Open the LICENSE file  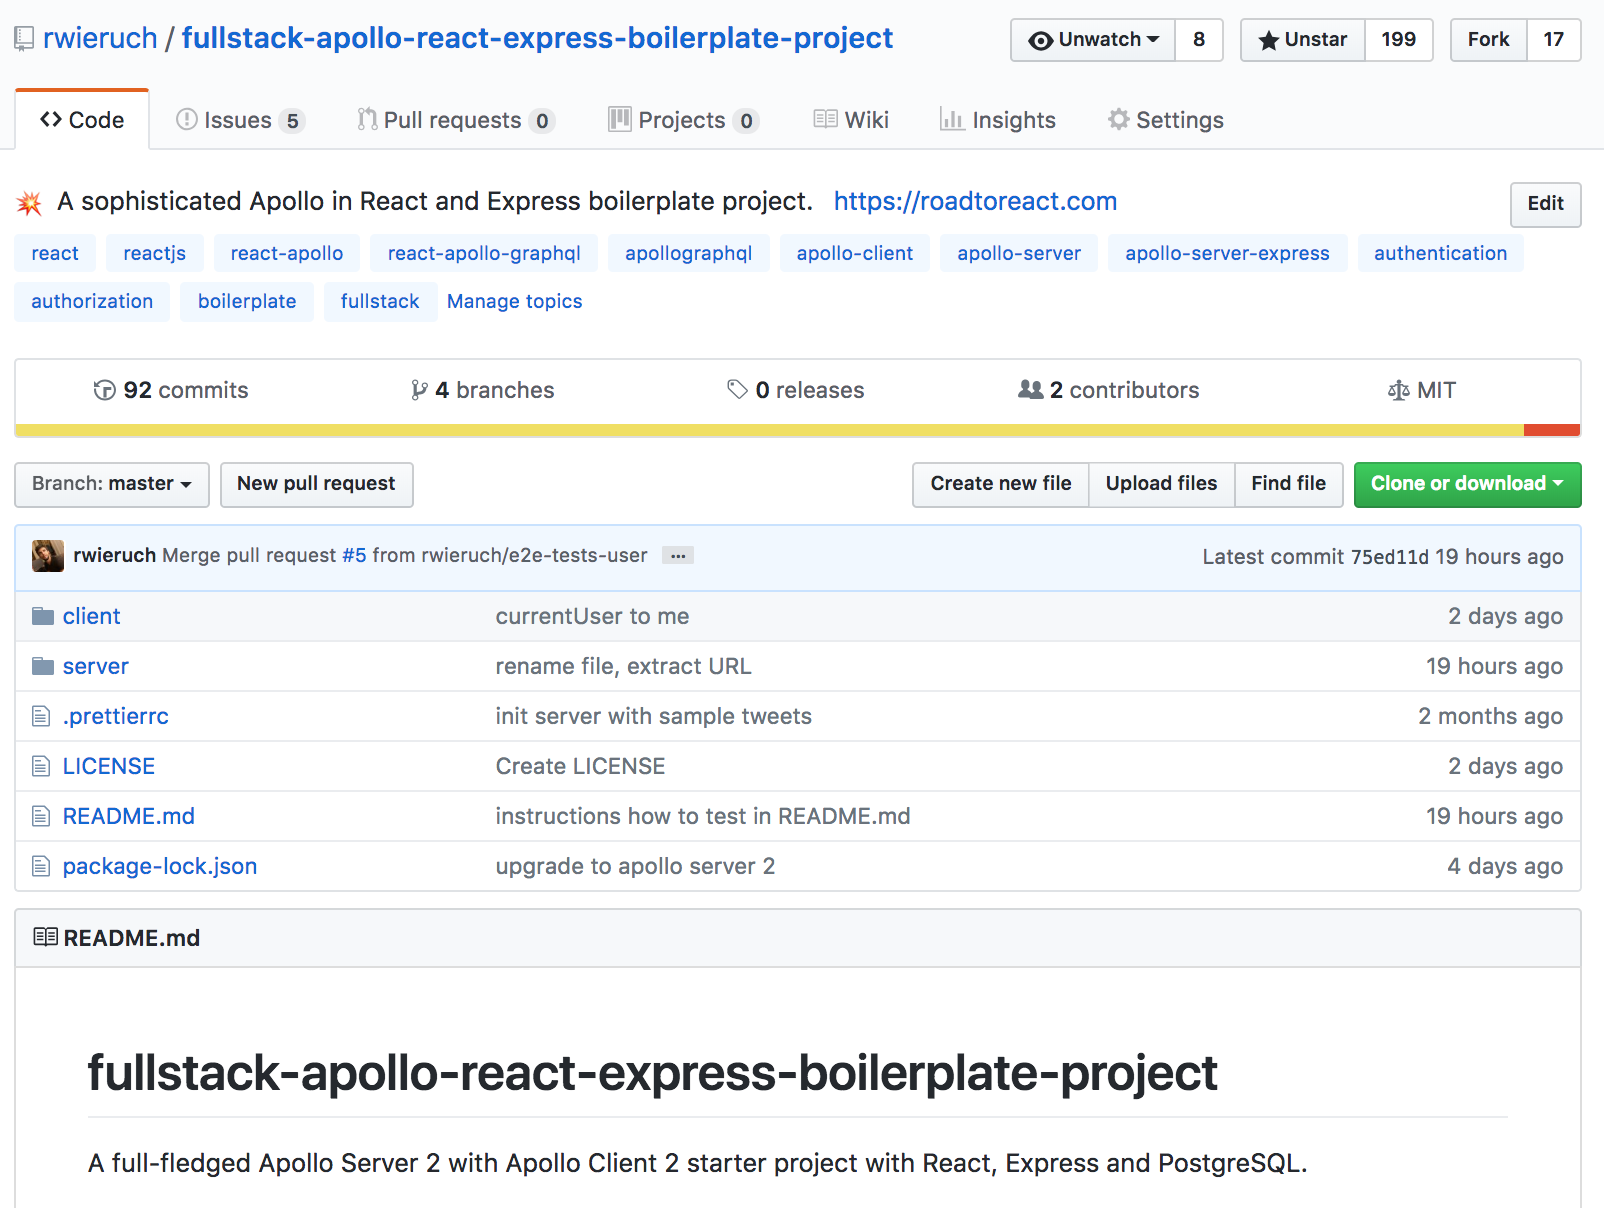pos(109,766)
